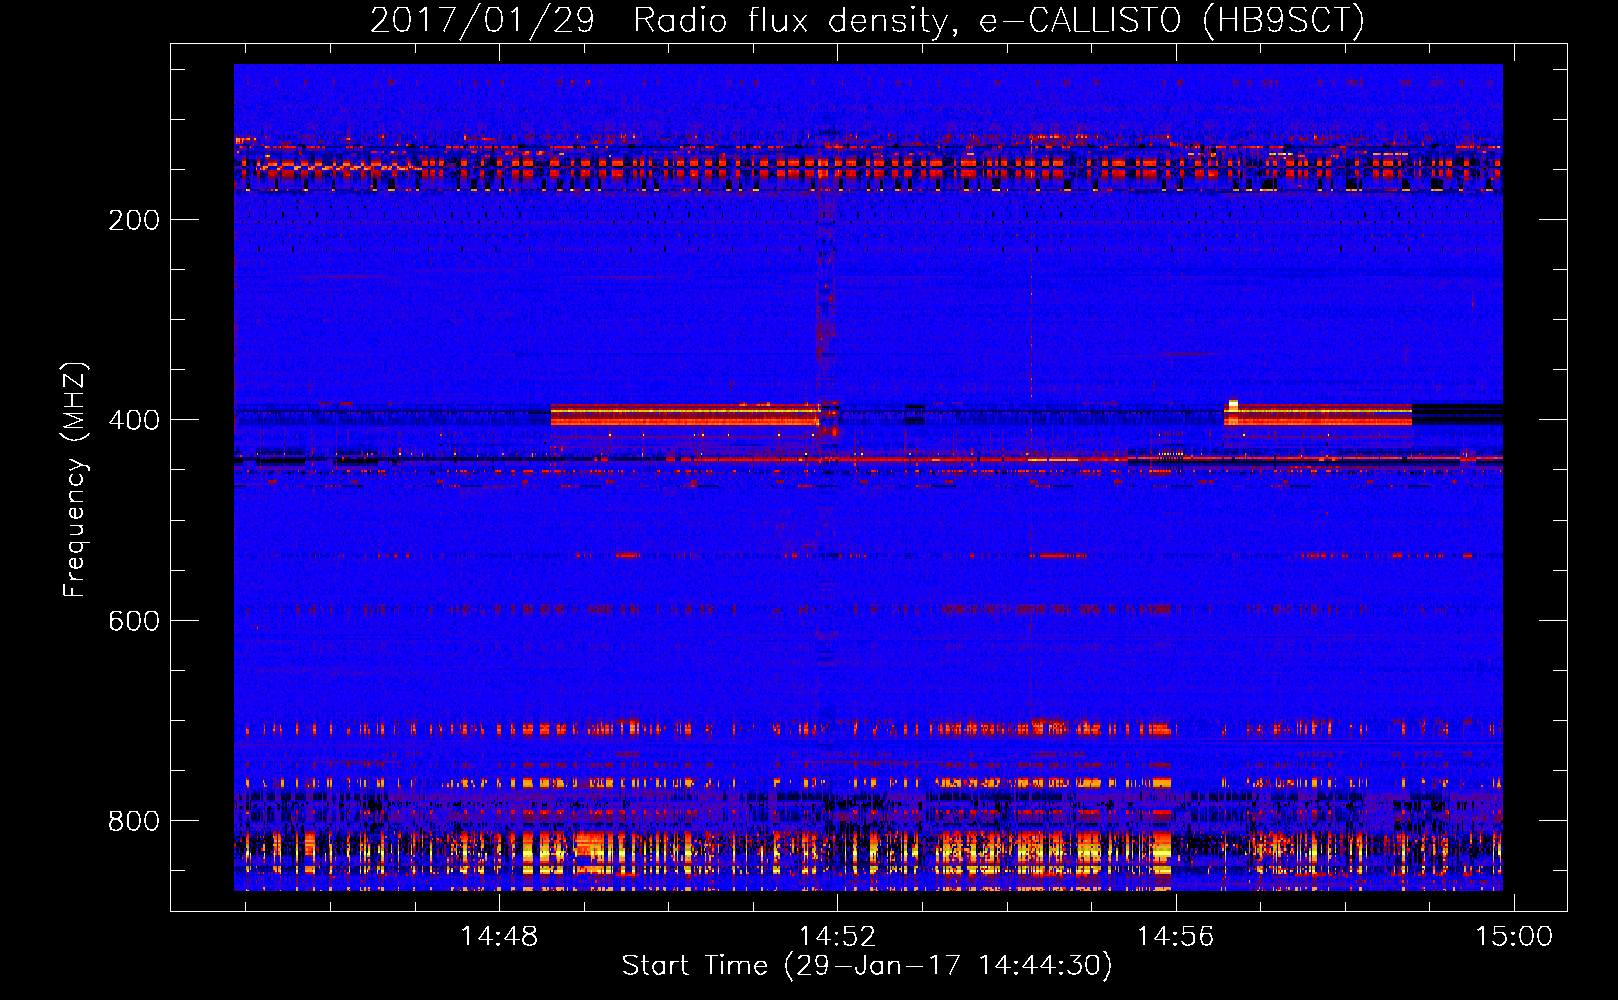Click the '800' frequency axis label
1618x1000 pixels.
pos(134,821)
